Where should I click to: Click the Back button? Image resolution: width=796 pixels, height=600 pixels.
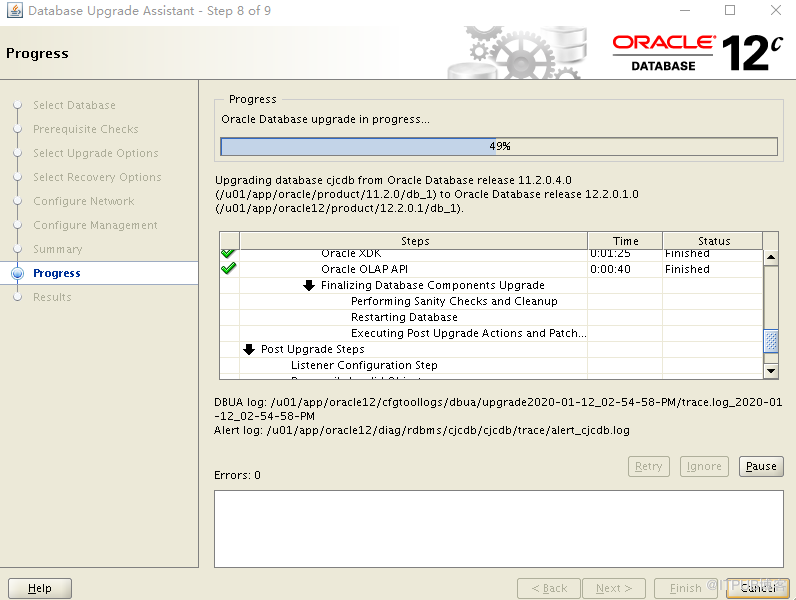click(x=549, y=588)
